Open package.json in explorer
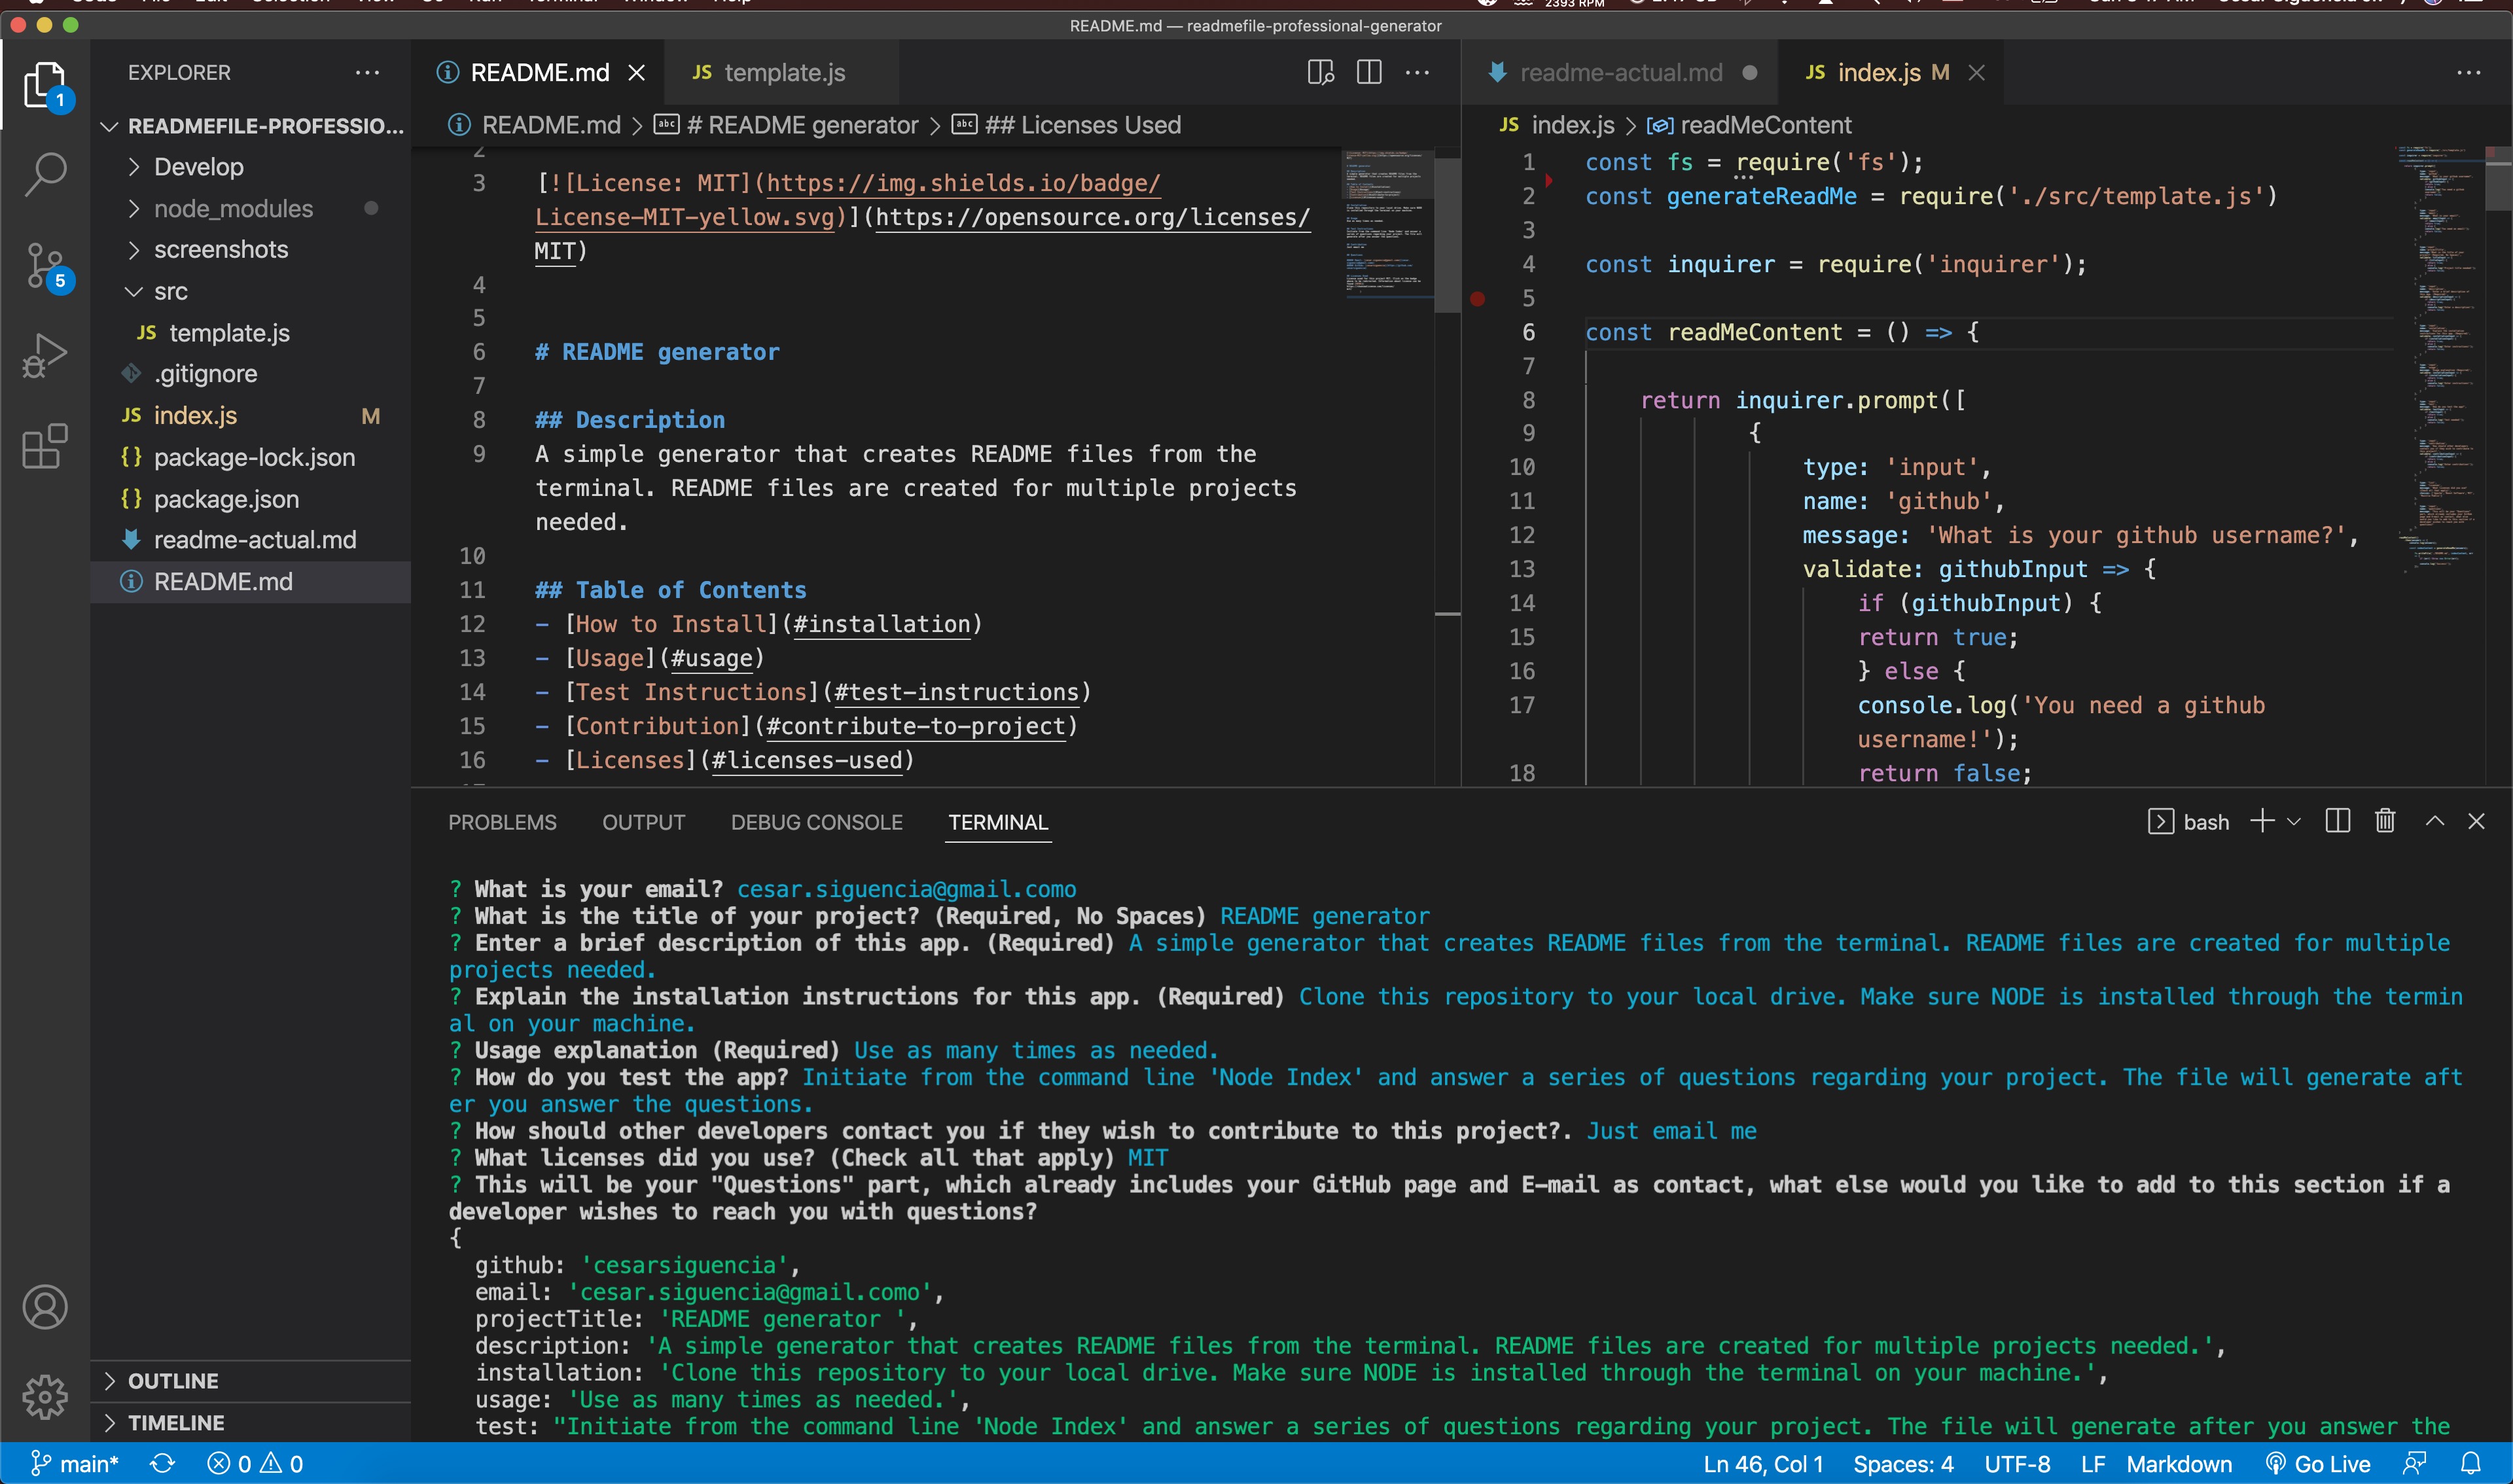 (x=250, y=499)
